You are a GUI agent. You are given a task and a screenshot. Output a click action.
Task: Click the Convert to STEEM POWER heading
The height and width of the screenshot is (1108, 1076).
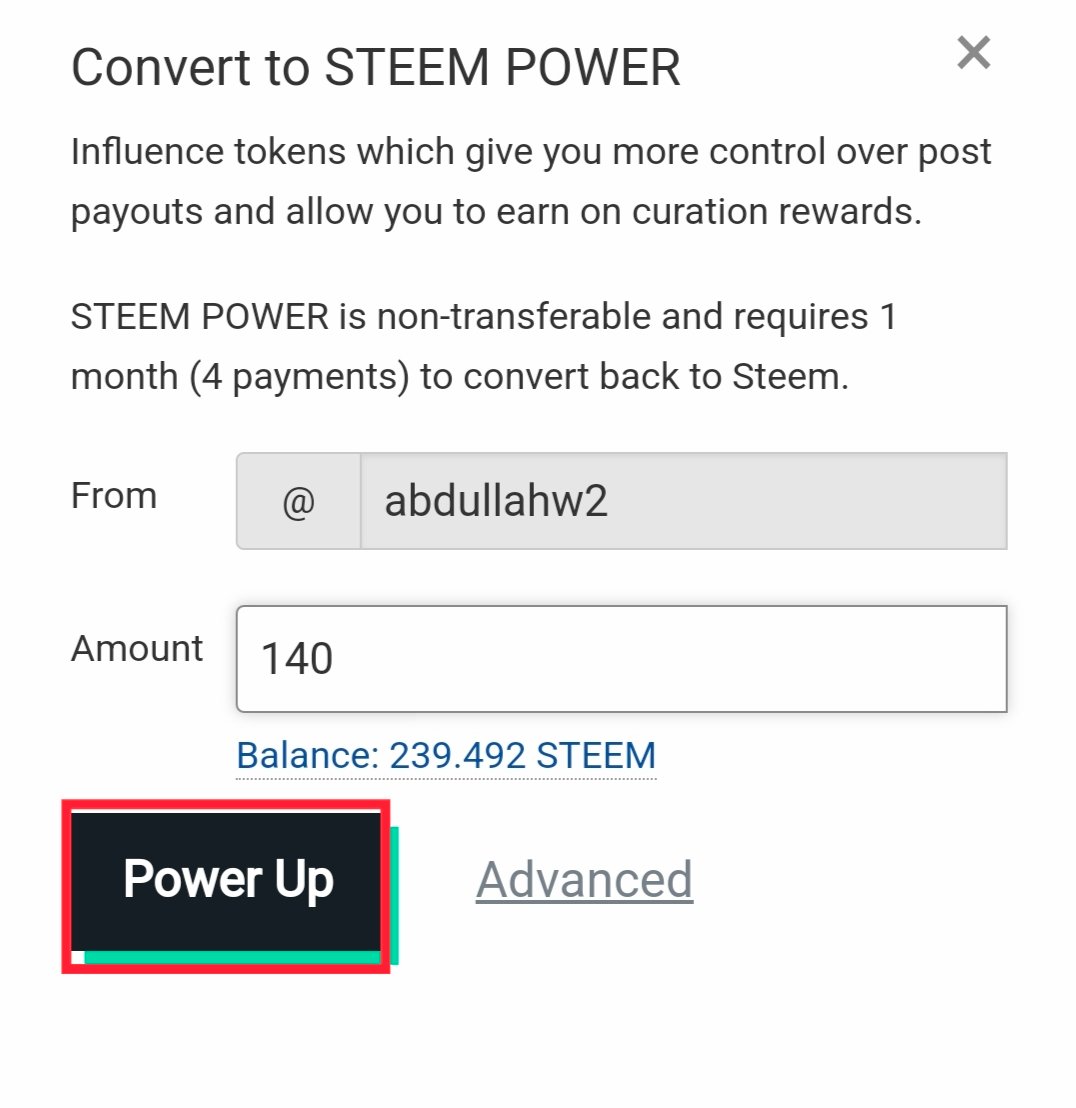click(376, 68)
